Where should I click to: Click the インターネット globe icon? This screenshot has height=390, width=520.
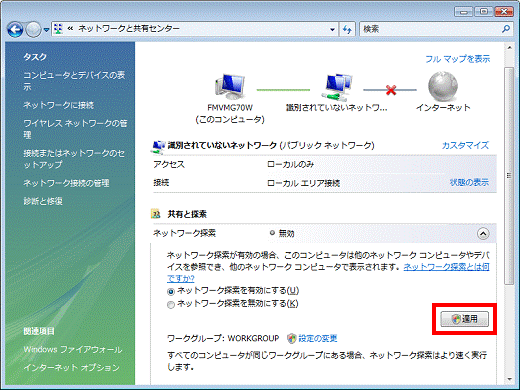(443, 86)
